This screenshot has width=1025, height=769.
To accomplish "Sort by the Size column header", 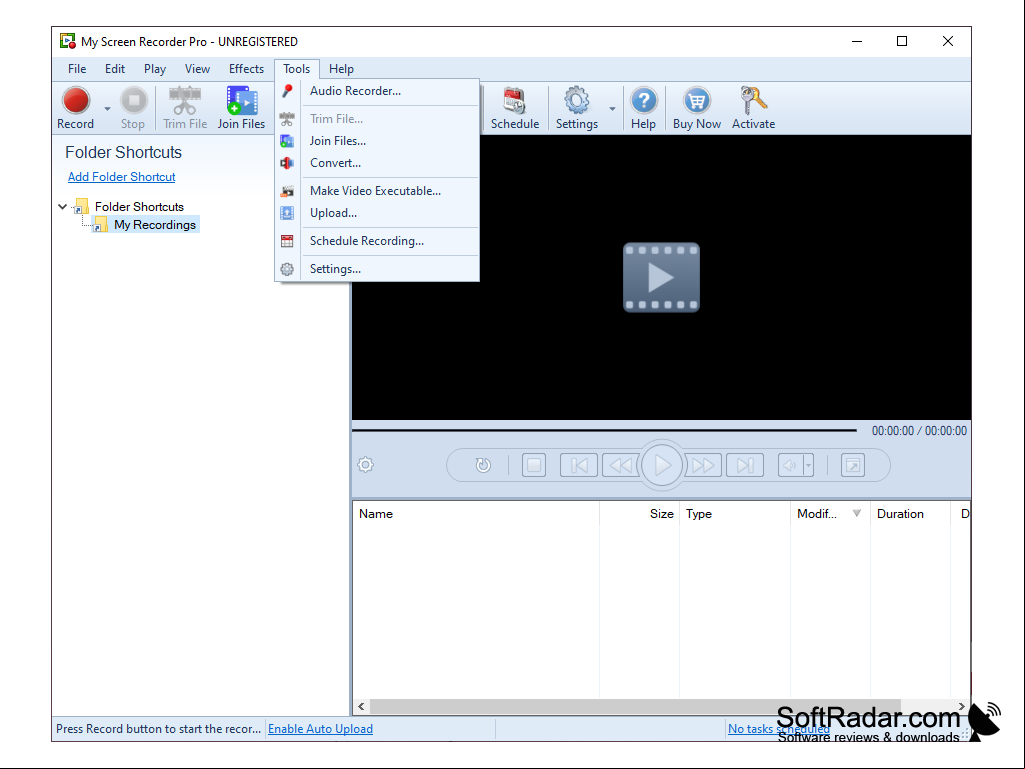I will tap(639, 514).
